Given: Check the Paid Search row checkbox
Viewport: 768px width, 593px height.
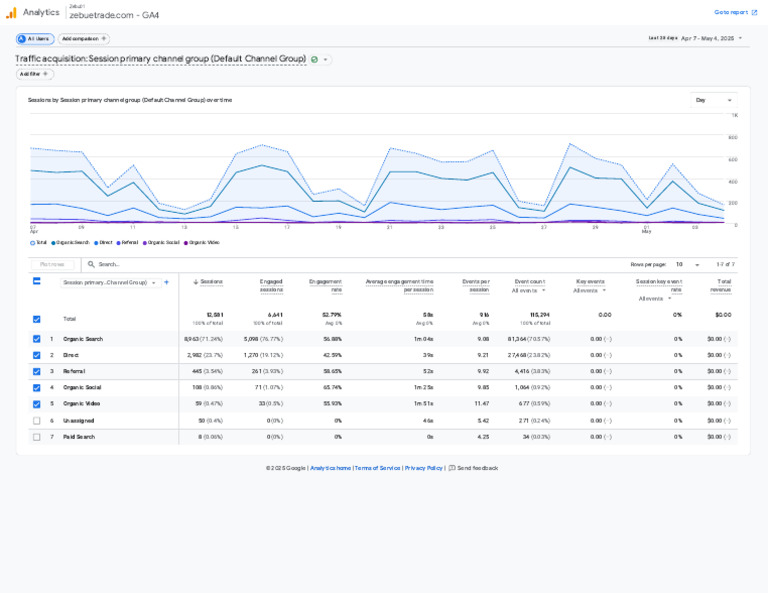Looking at the screenshot, I should point(37,437).
